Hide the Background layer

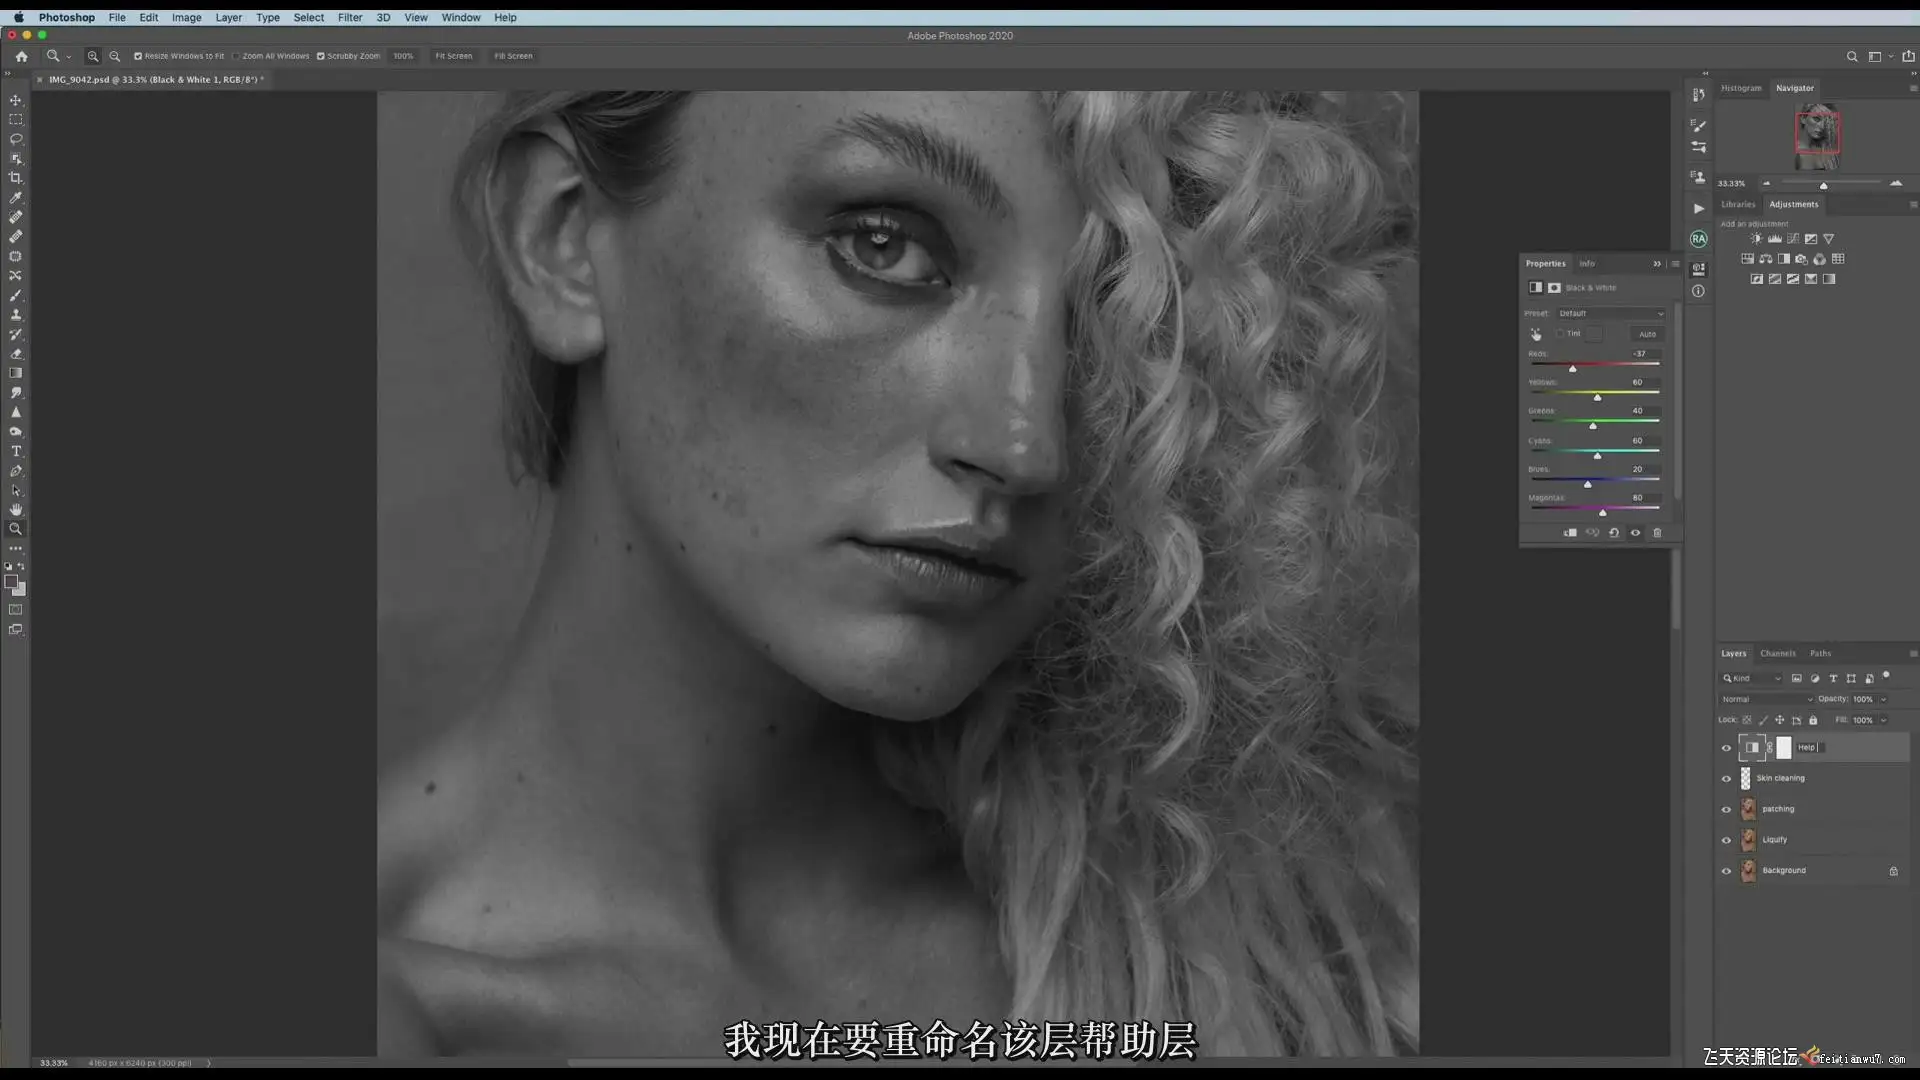(1726, 872)
